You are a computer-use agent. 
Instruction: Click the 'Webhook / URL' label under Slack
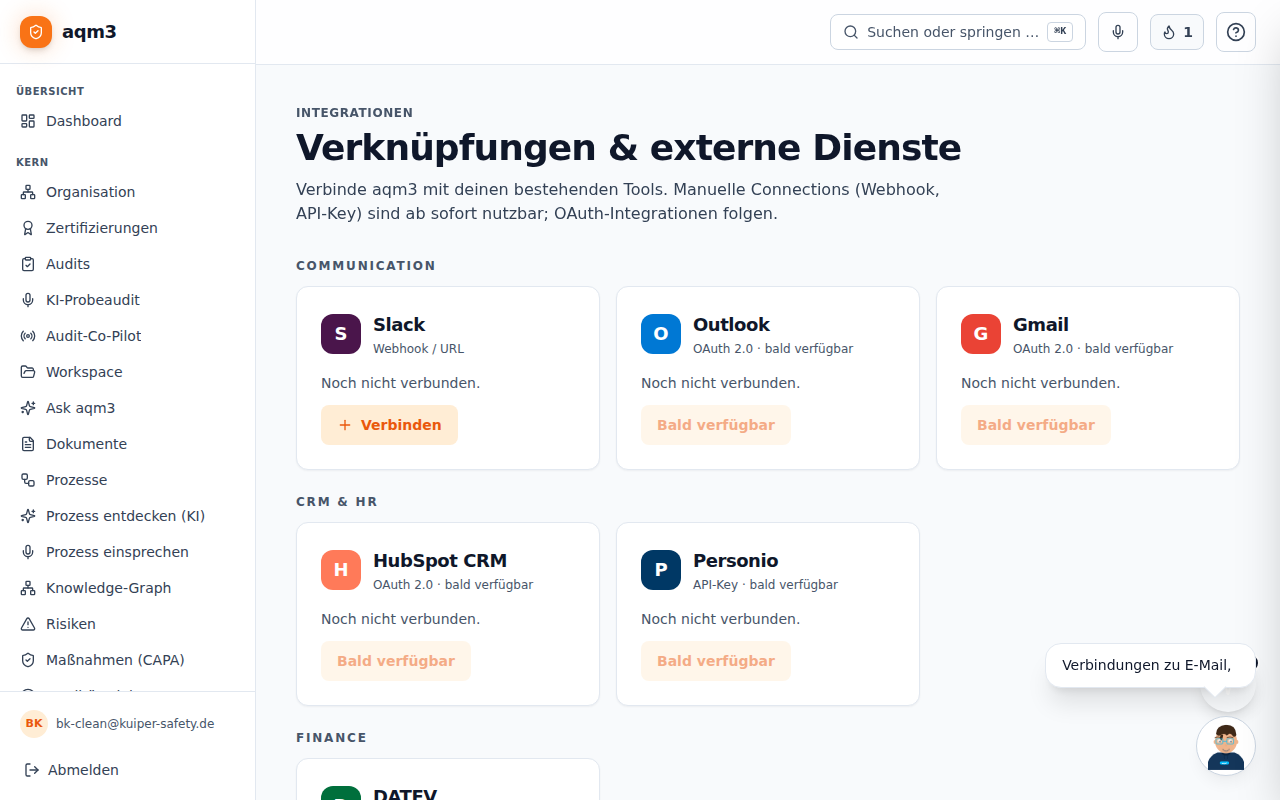[418, 349]
